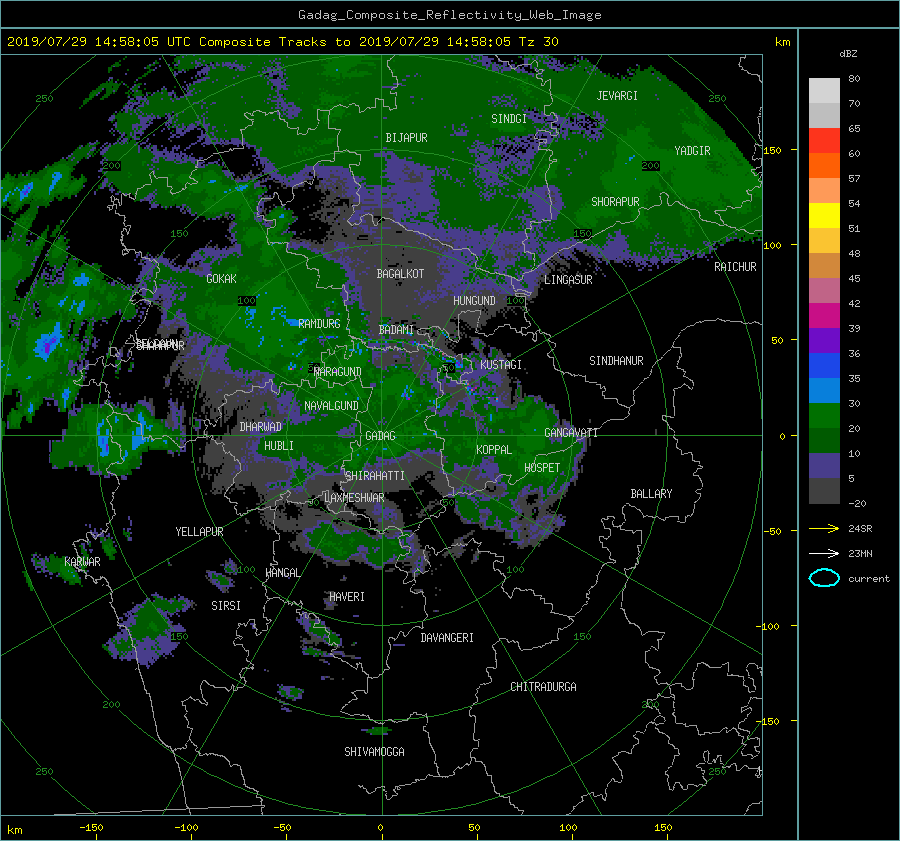The image size is (900, 841).
Task: Select the bright yellow 51–54 dBZ legend swatch
Action: click(x=824, y=215)
